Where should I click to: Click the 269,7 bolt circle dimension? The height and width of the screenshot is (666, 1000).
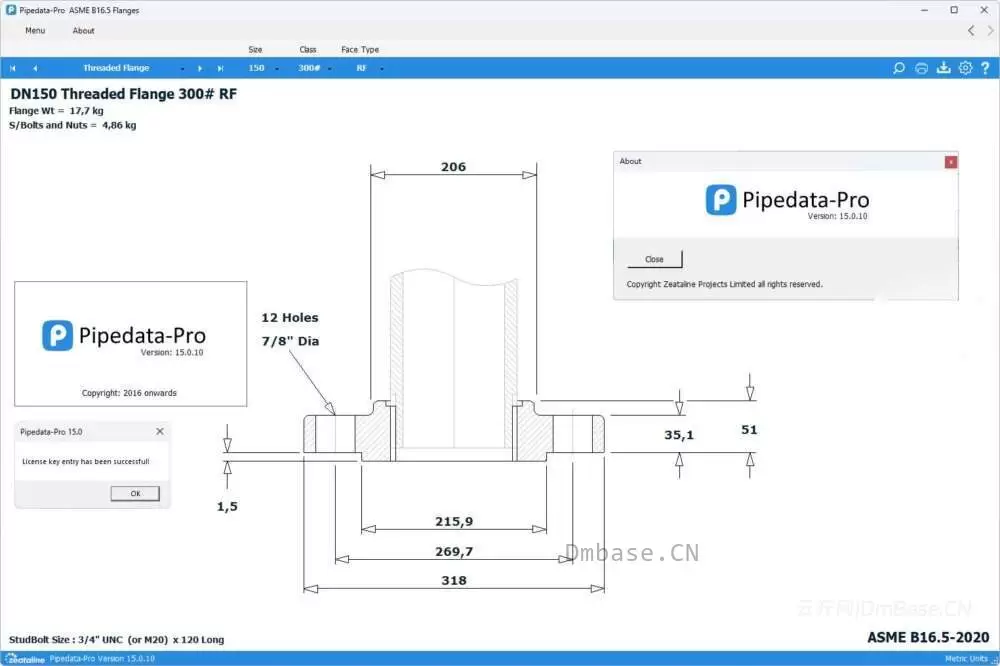pos(454,551)
